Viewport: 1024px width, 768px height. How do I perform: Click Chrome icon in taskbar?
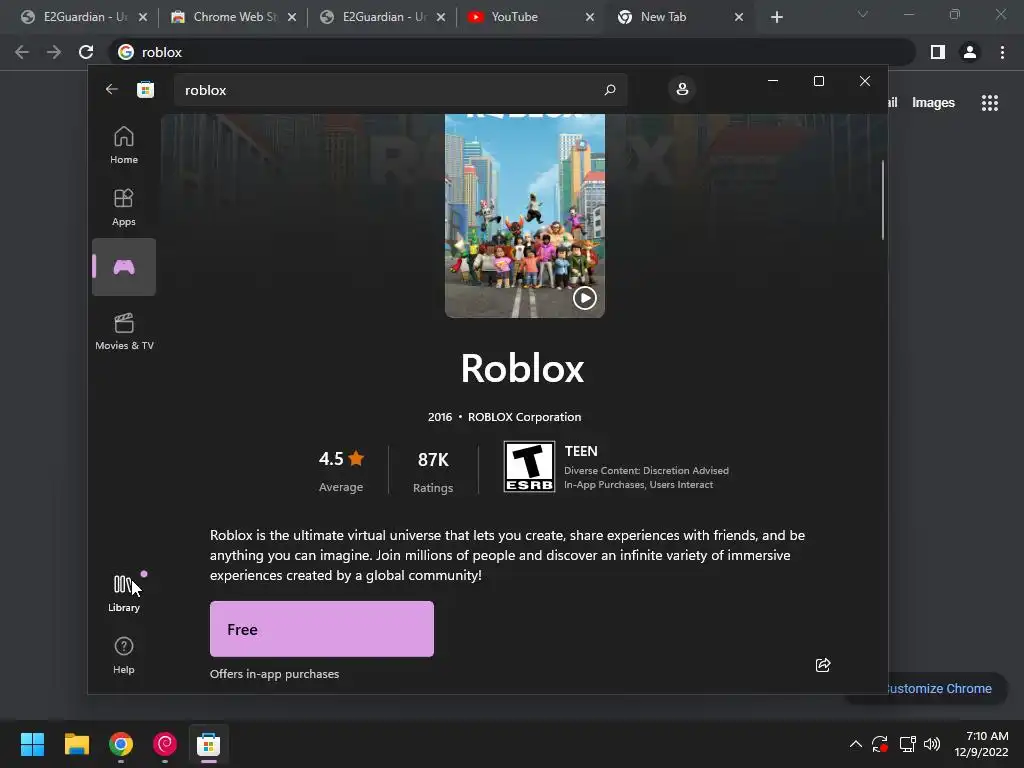coord(121,744)
